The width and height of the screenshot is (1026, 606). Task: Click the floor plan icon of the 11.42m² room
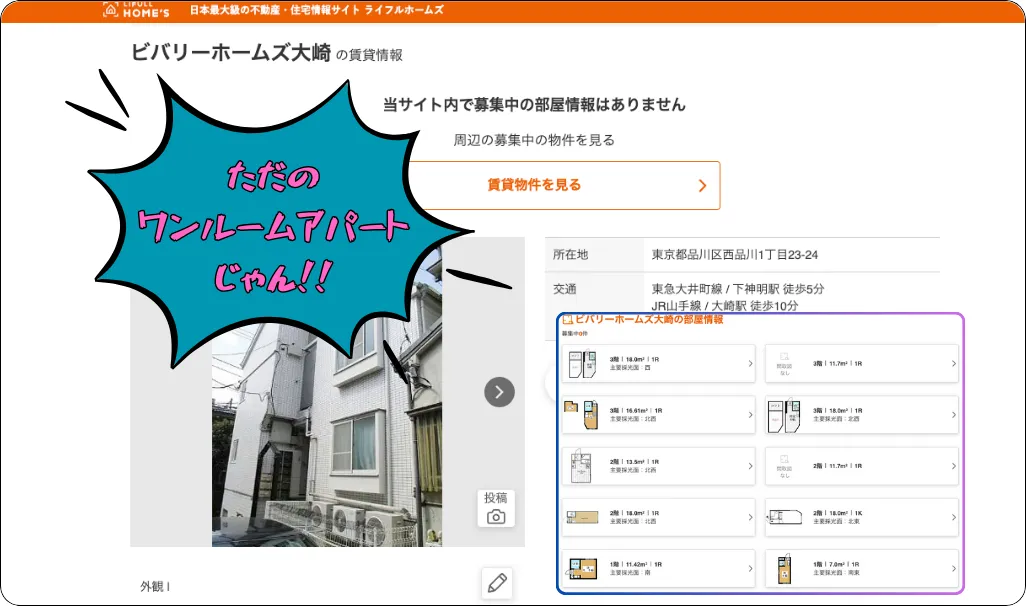(583, 568)
